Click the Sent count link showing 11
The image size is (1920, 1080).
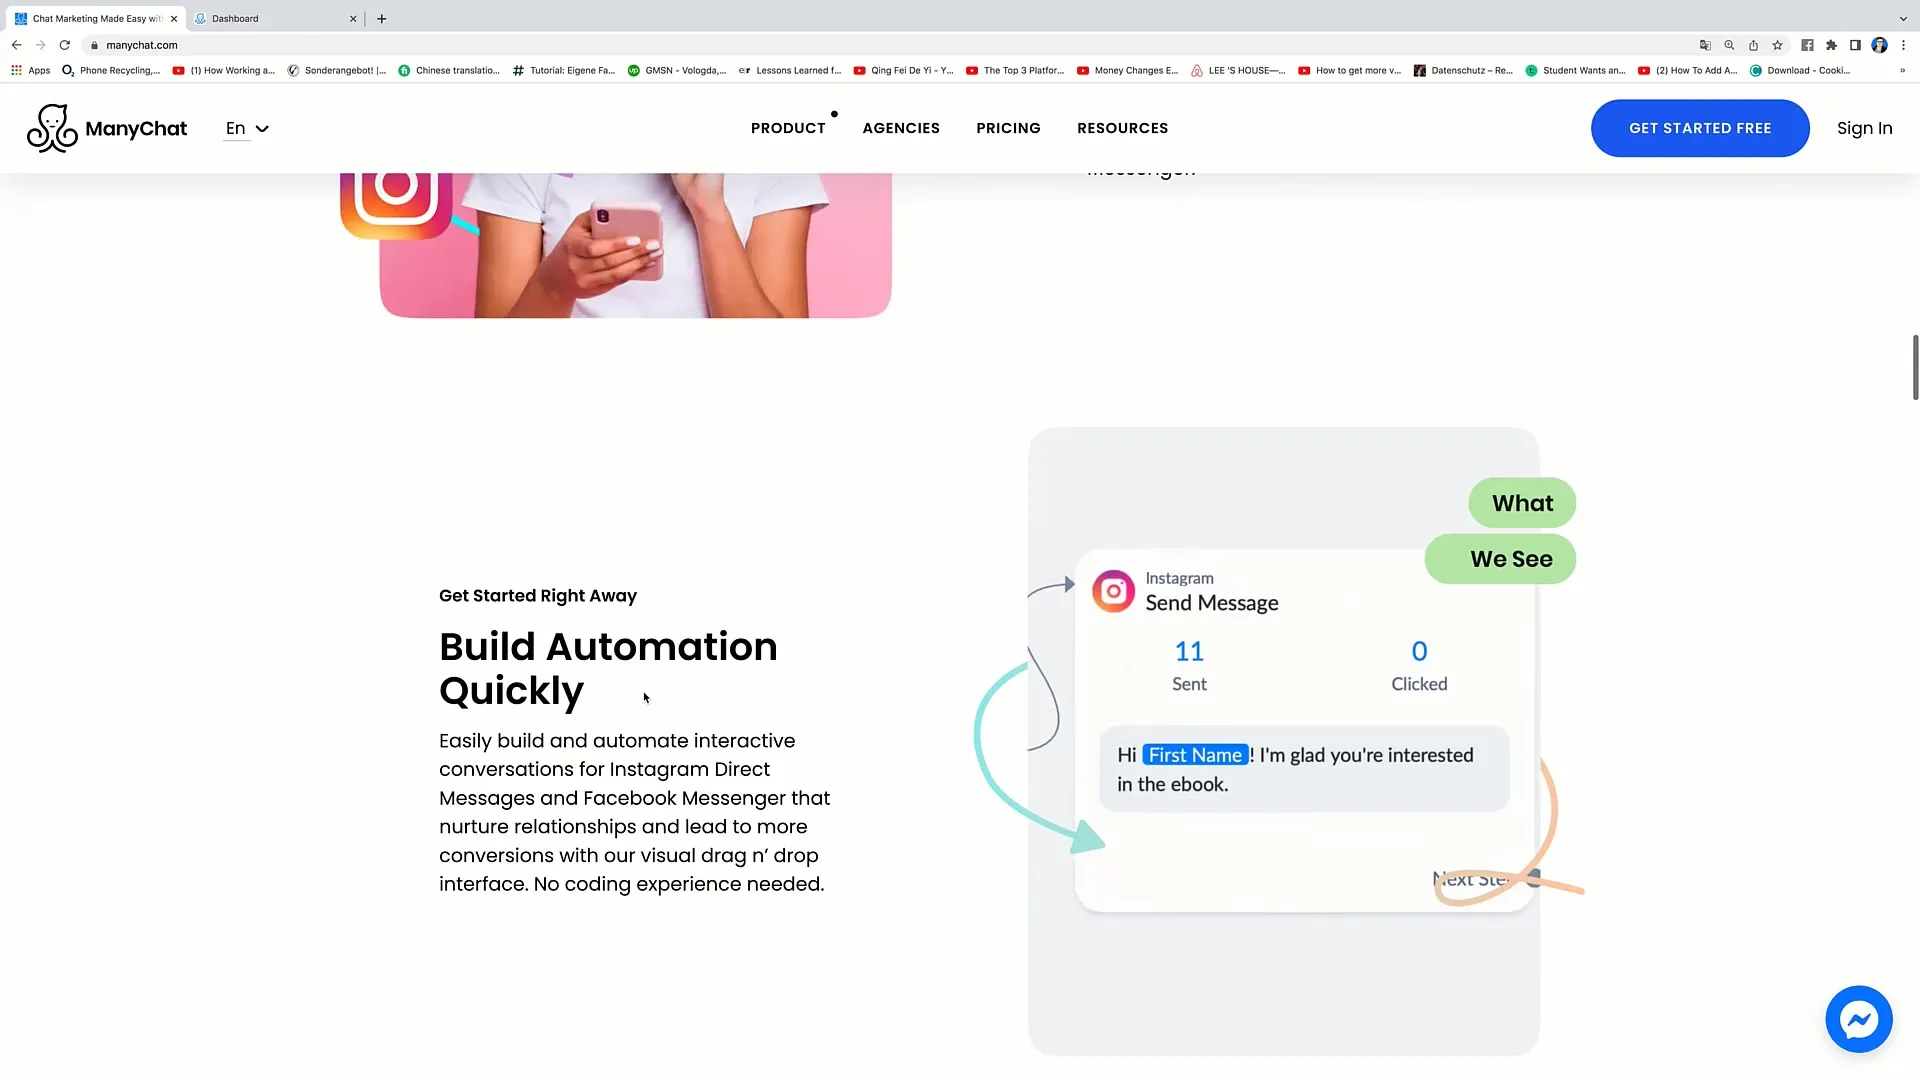1188,650
